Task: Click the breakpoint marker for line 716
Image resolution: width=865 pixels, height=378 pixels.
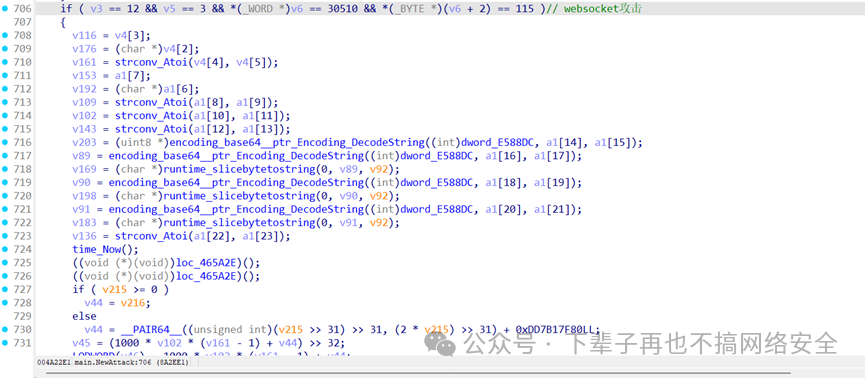Action: tap(5, 142)
